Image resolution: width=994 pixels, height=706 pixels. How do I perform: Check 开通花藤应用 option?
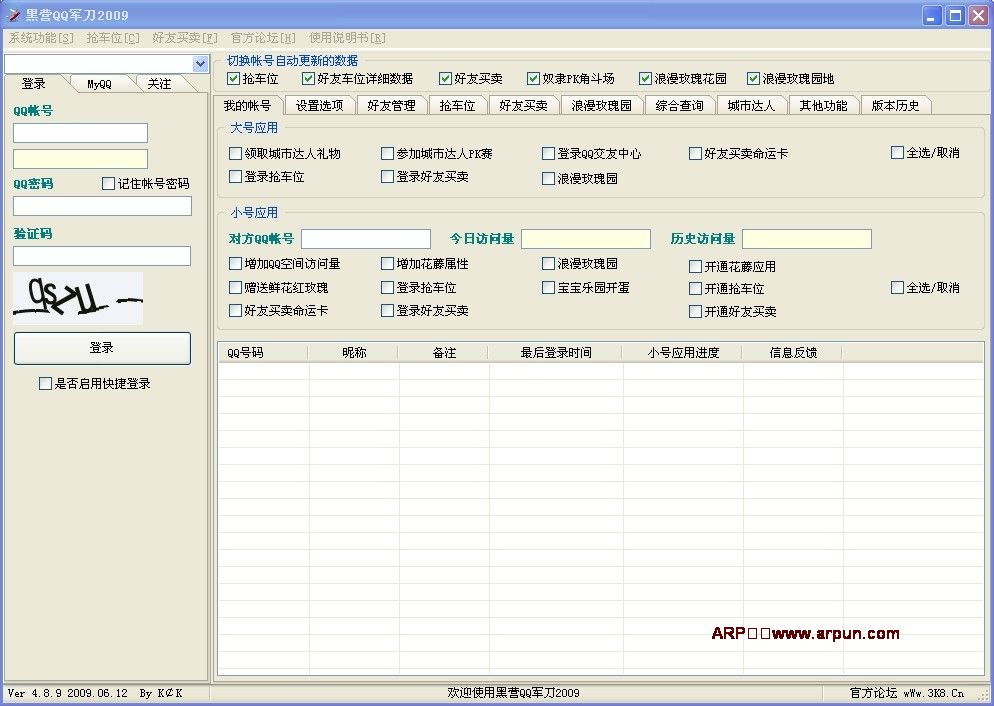(x=695, y=267)
